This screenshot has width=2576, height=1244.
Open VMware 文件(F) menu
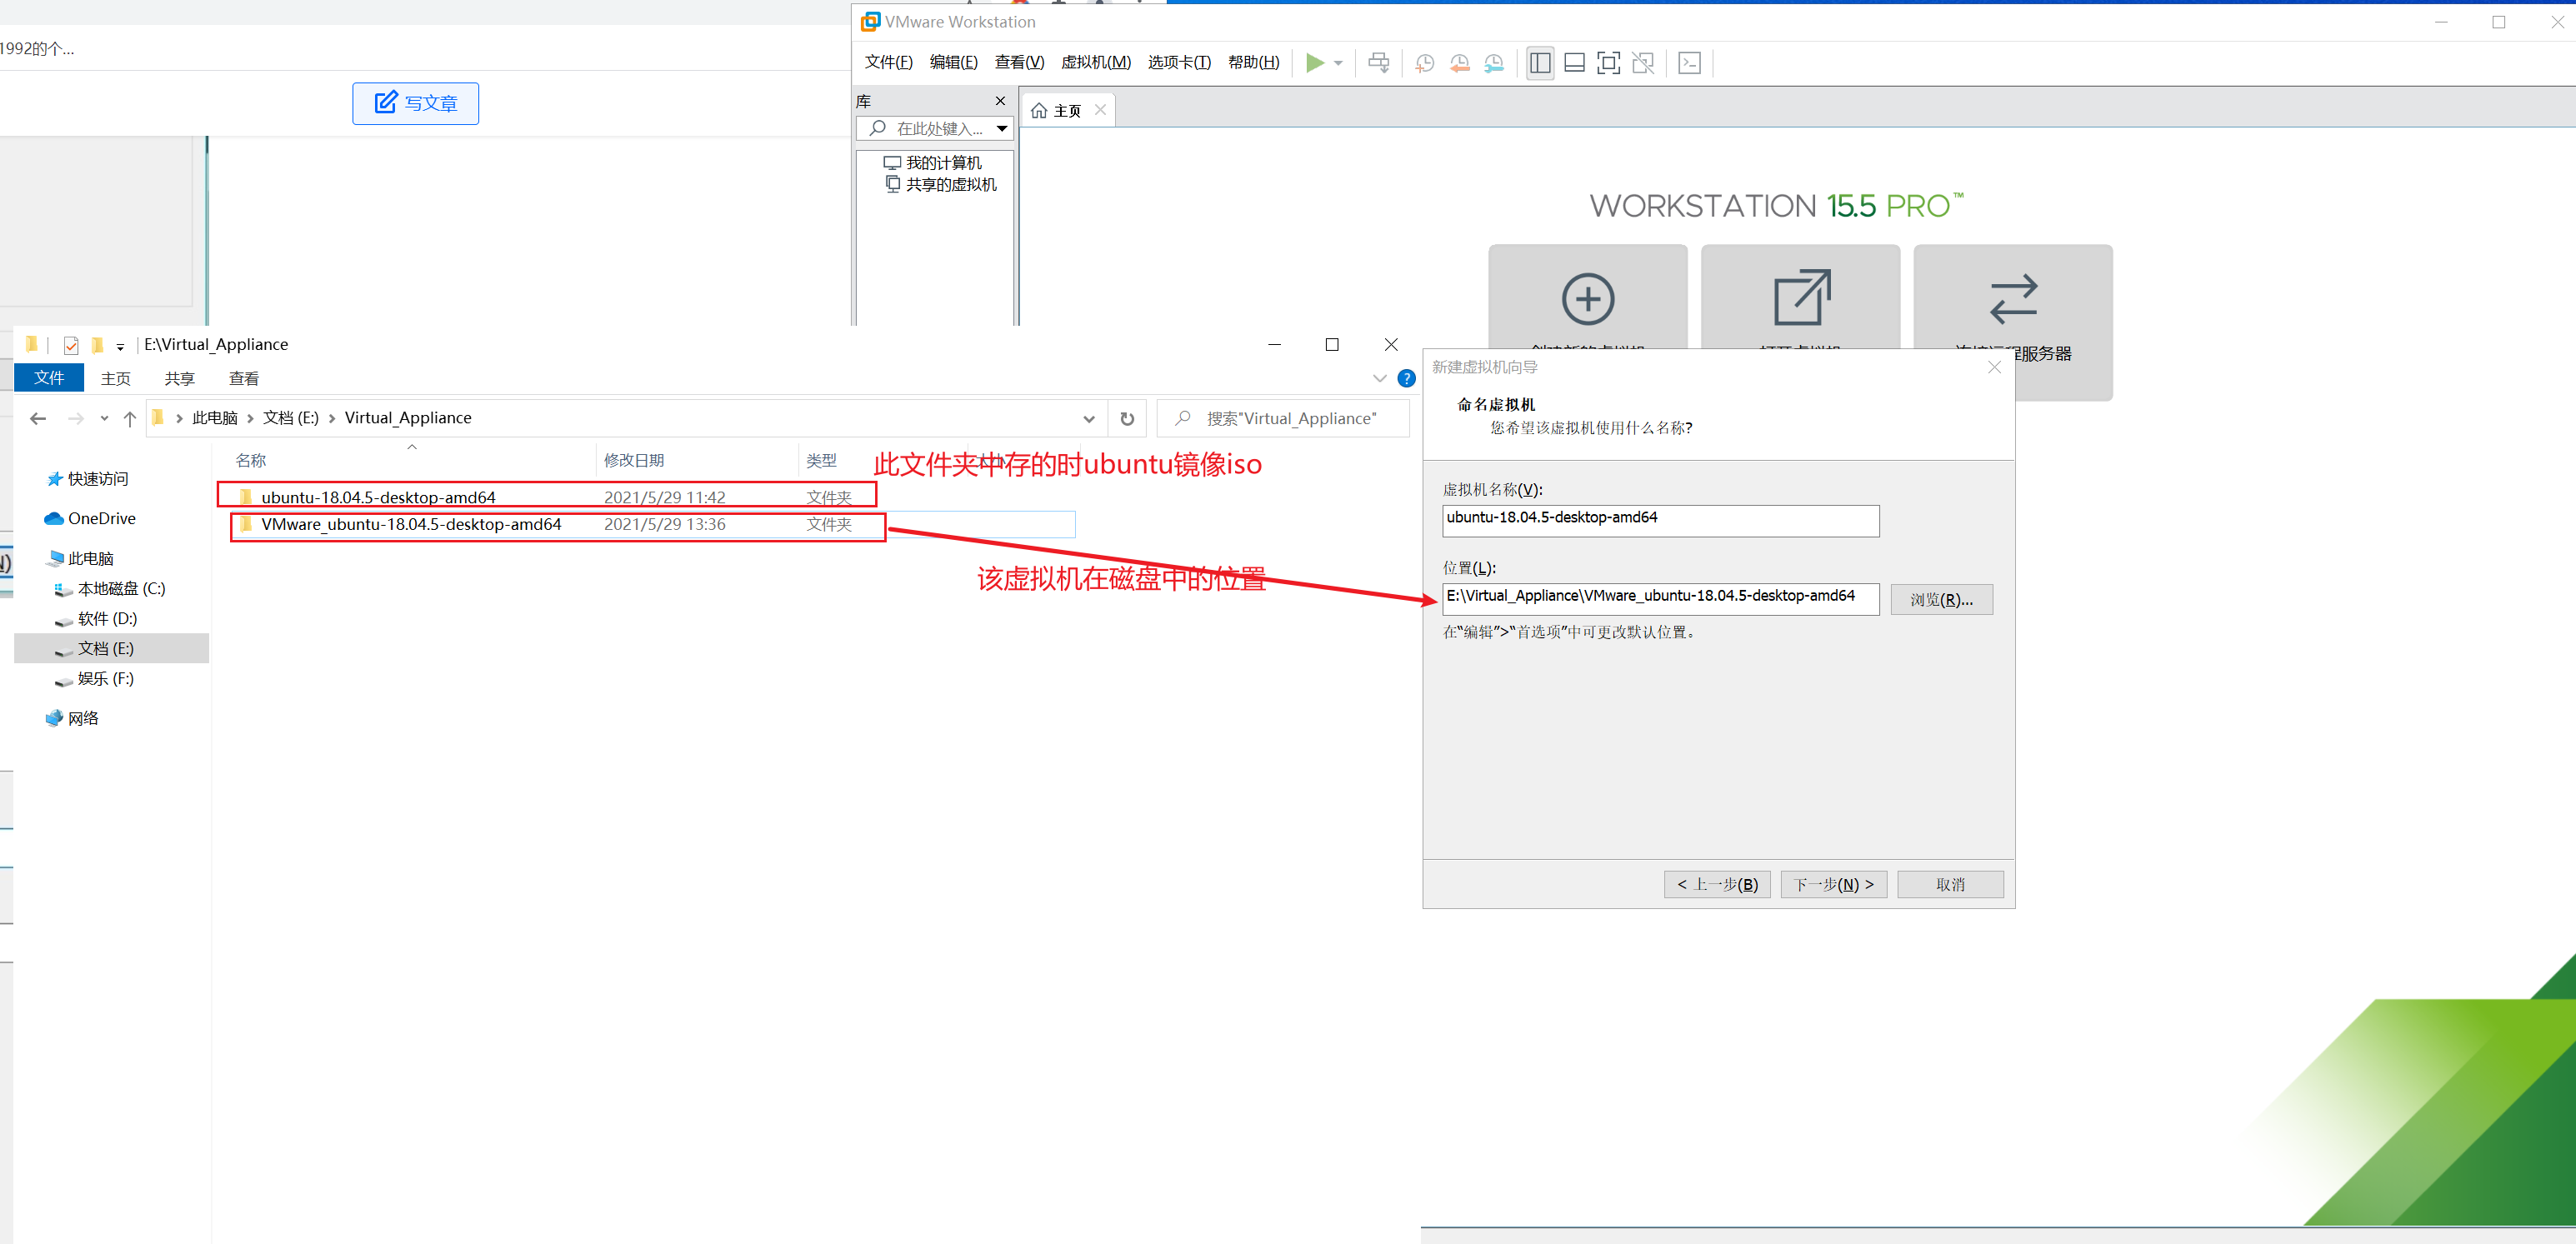(x=888, y=62)
